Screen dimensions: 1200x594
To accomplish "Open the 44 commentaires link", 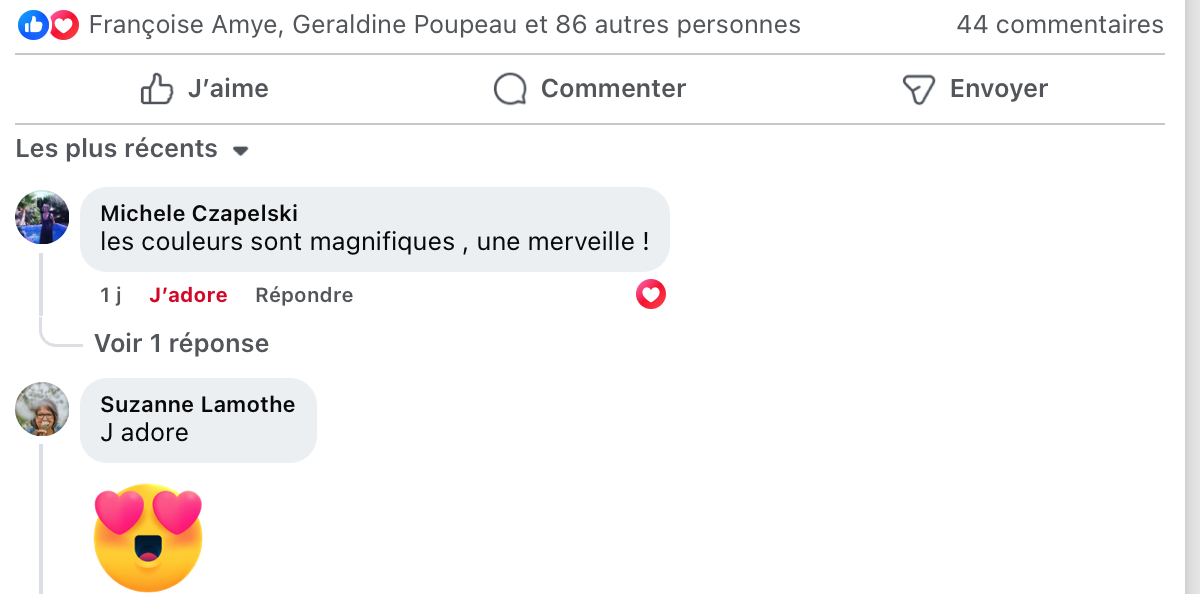I will pyautogui.click(x=1059, y=25).
